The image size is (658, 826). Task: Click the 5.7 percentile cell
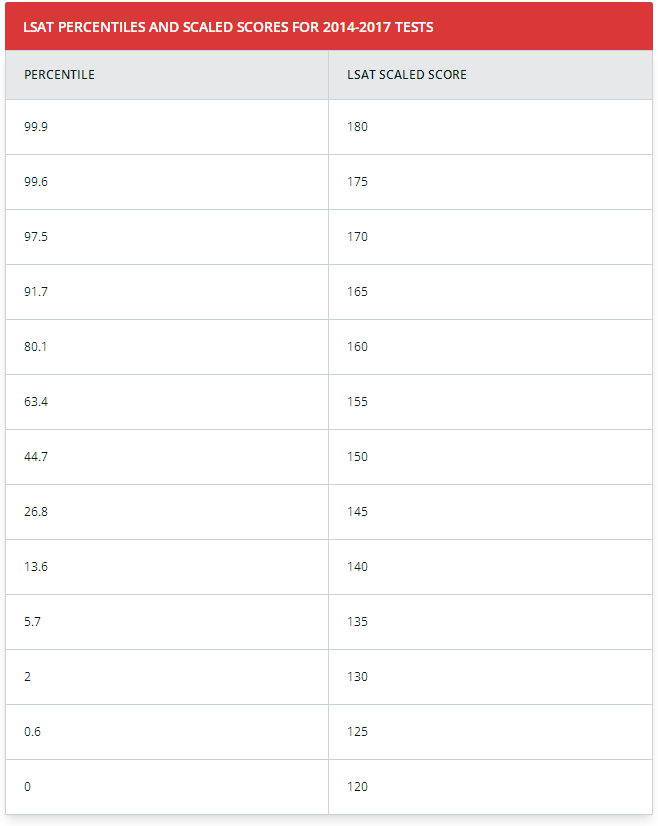[167, 622]
